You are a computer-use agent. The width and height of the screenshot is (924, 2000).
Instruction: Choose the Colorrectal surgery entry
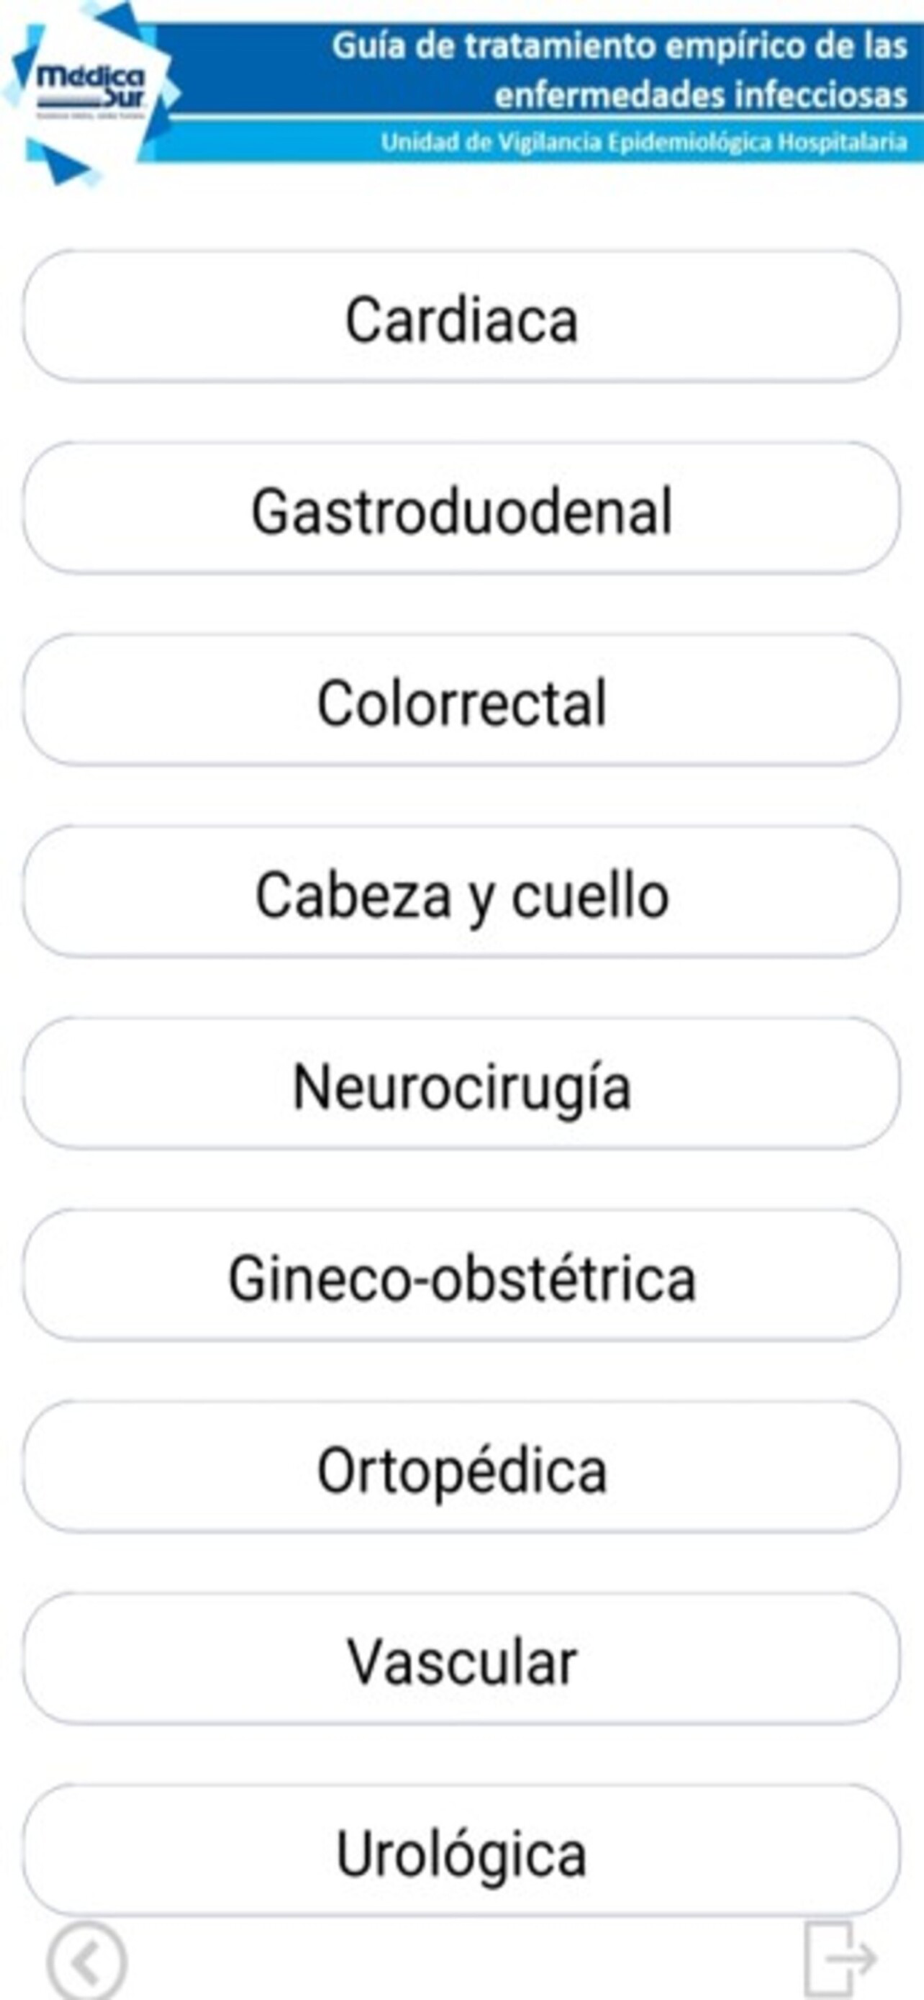[461, 701]
